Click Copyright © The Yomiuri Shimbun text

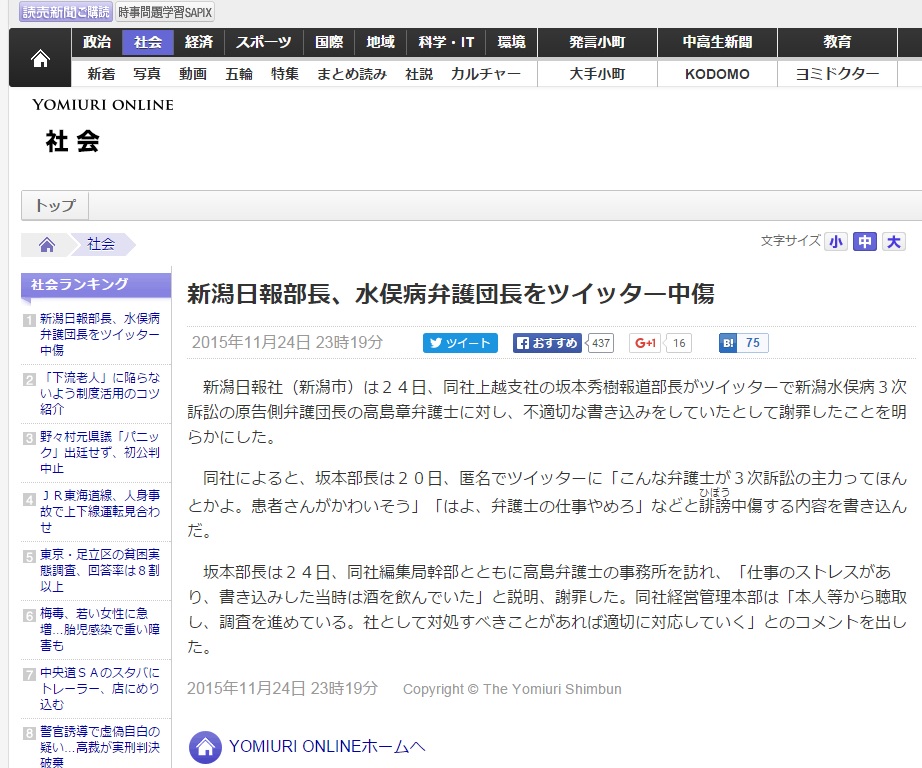[x=512, y=689]
